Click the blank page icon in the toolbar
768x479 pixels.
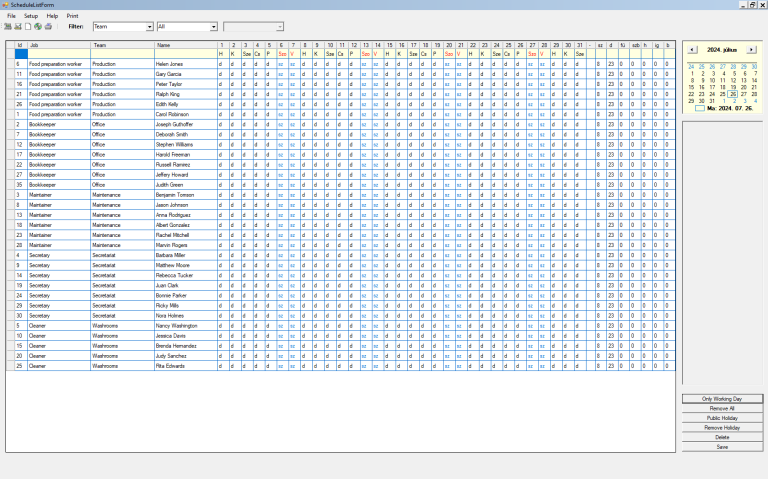pyautogui.click(x=27, y=26)
